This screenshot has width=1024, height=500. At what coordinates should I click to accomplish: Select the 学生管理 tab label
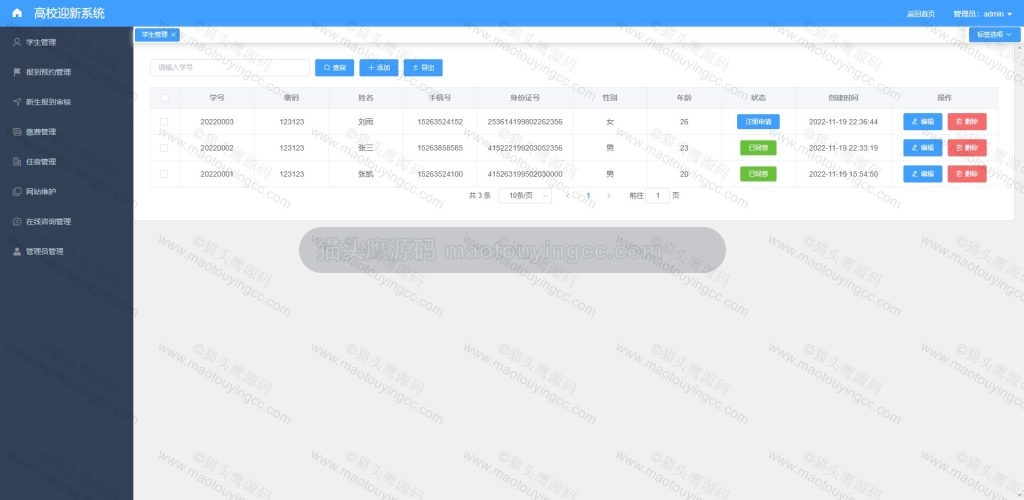pos(155,35)
